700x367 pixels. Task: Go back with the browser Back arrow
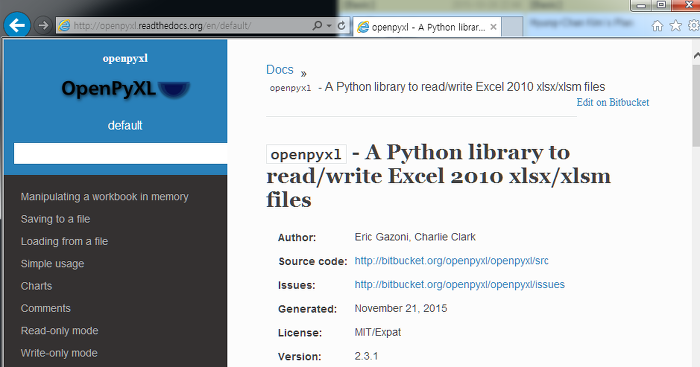17,25
